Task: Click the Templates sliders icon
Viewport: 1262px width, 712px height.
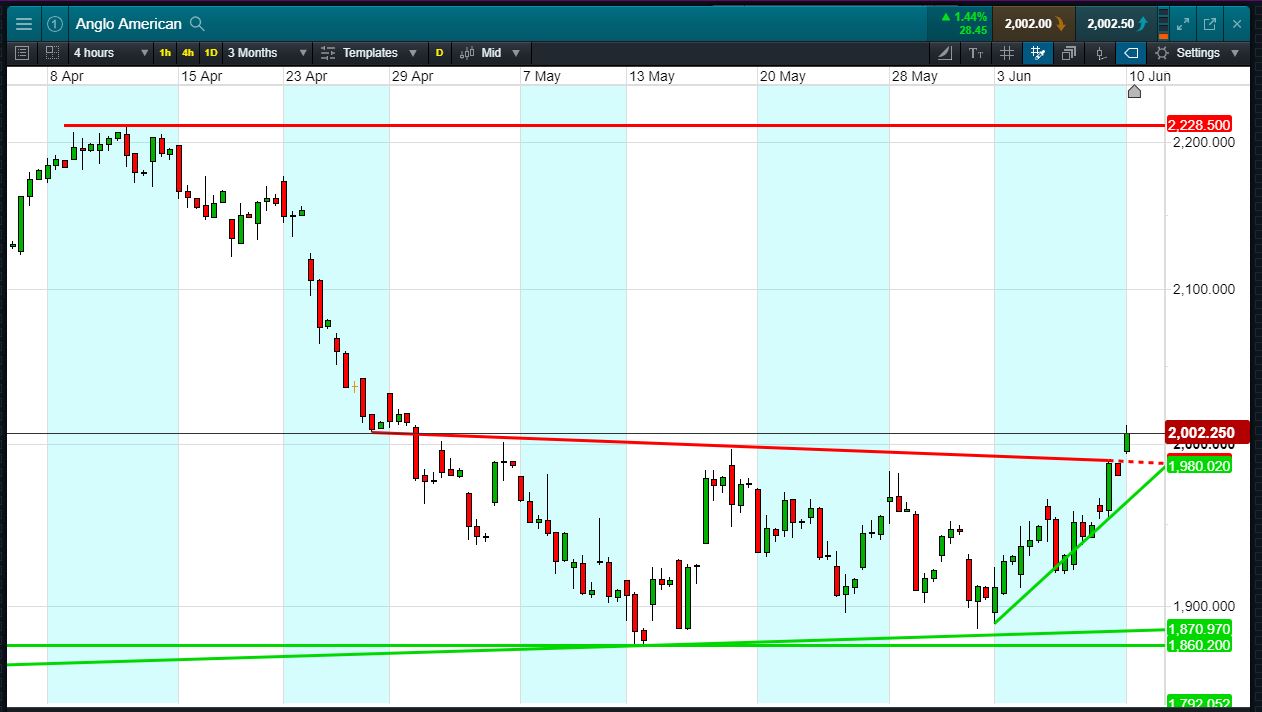Action: (x=328, y=53)
